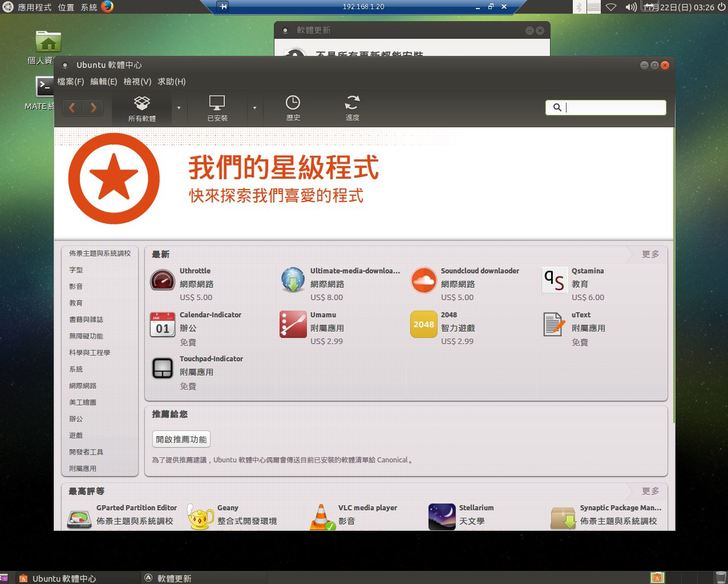Screen dimensions: 728x584
Task: Open the 系統 menu in top panel
Action: pyautogui.click(x=88, y=7)
